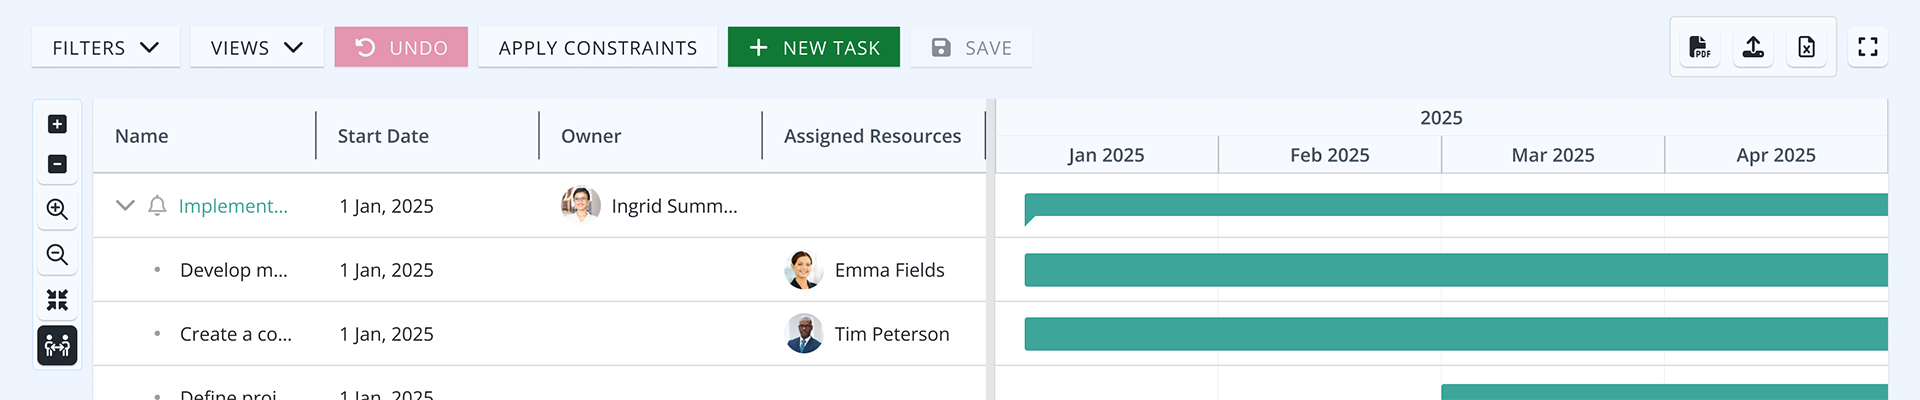This screenshot has width=1920, height=400.
Task: Export chart as PDF
Action: pyautogui.click(x=1699, y=47)
